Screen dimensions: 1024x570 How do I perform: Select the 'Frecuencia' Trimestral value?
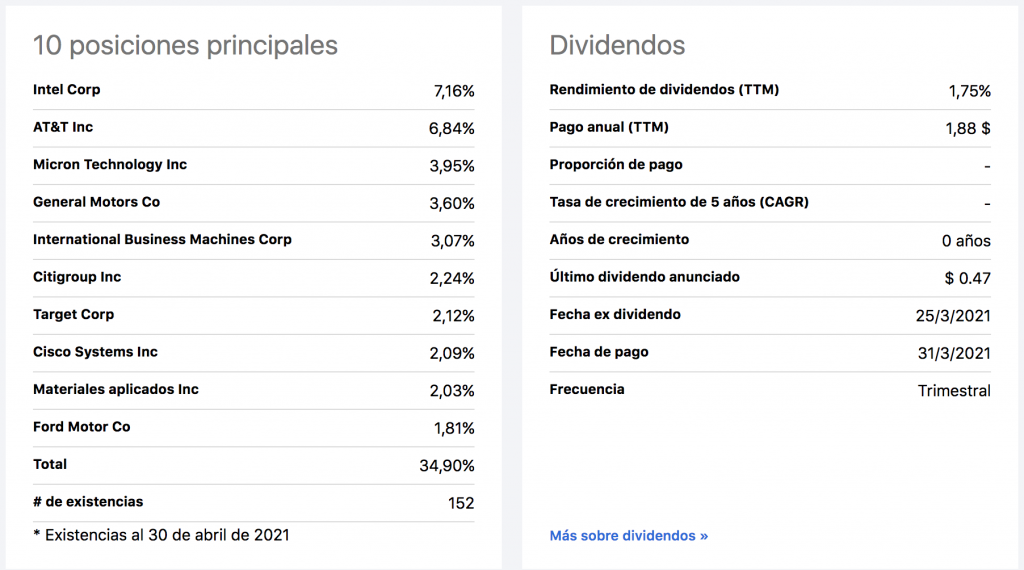coord(954,391)
